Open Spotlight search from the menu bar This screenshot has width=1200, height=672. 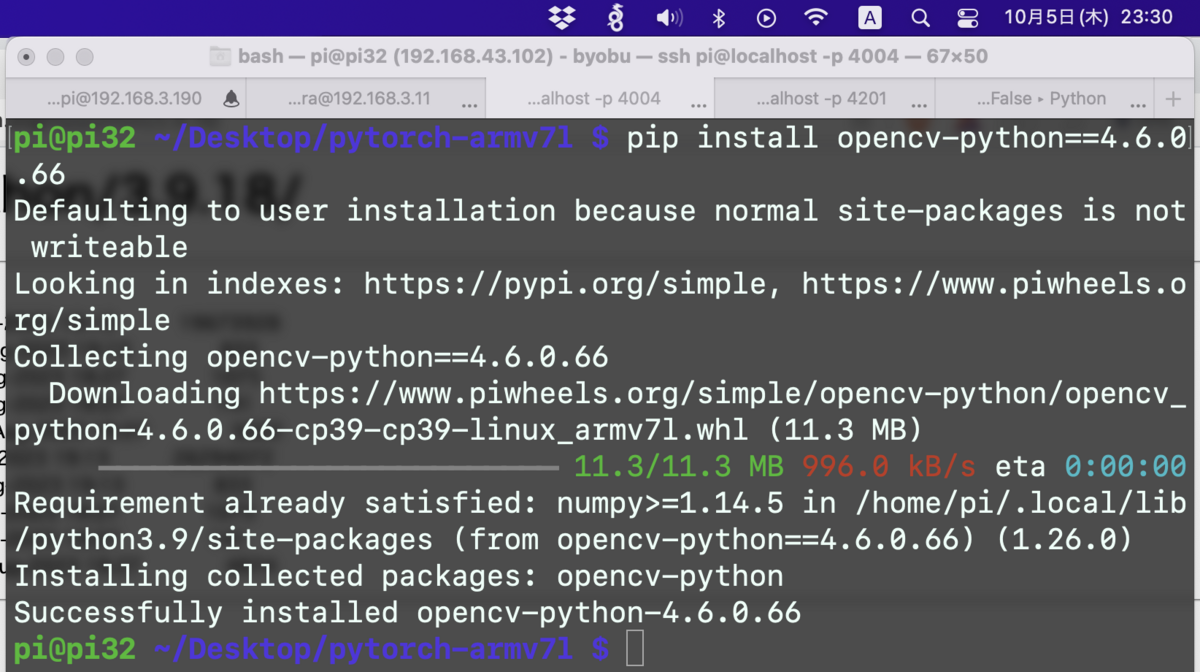click(x=920, y=17)
